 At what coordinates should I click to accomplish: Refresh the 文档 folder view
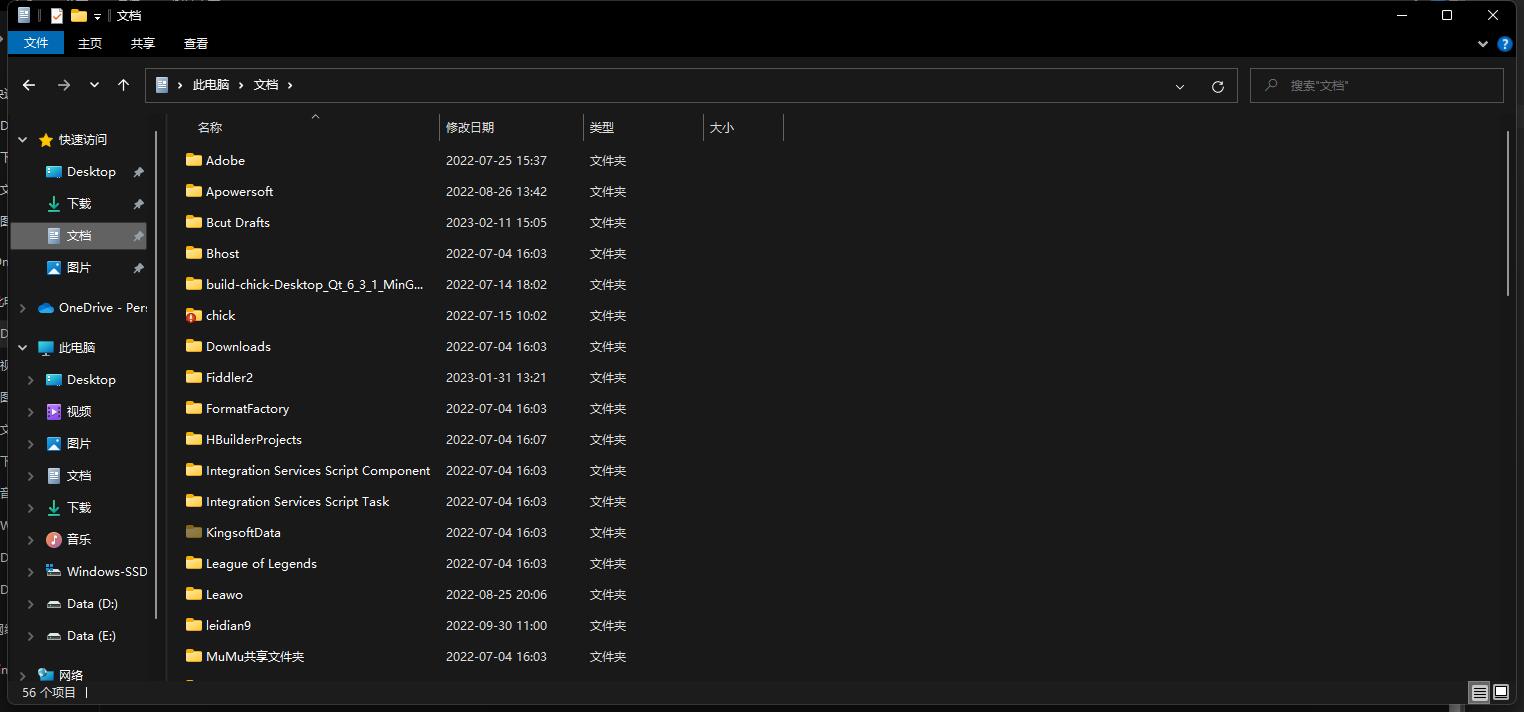click(1217, 86)
